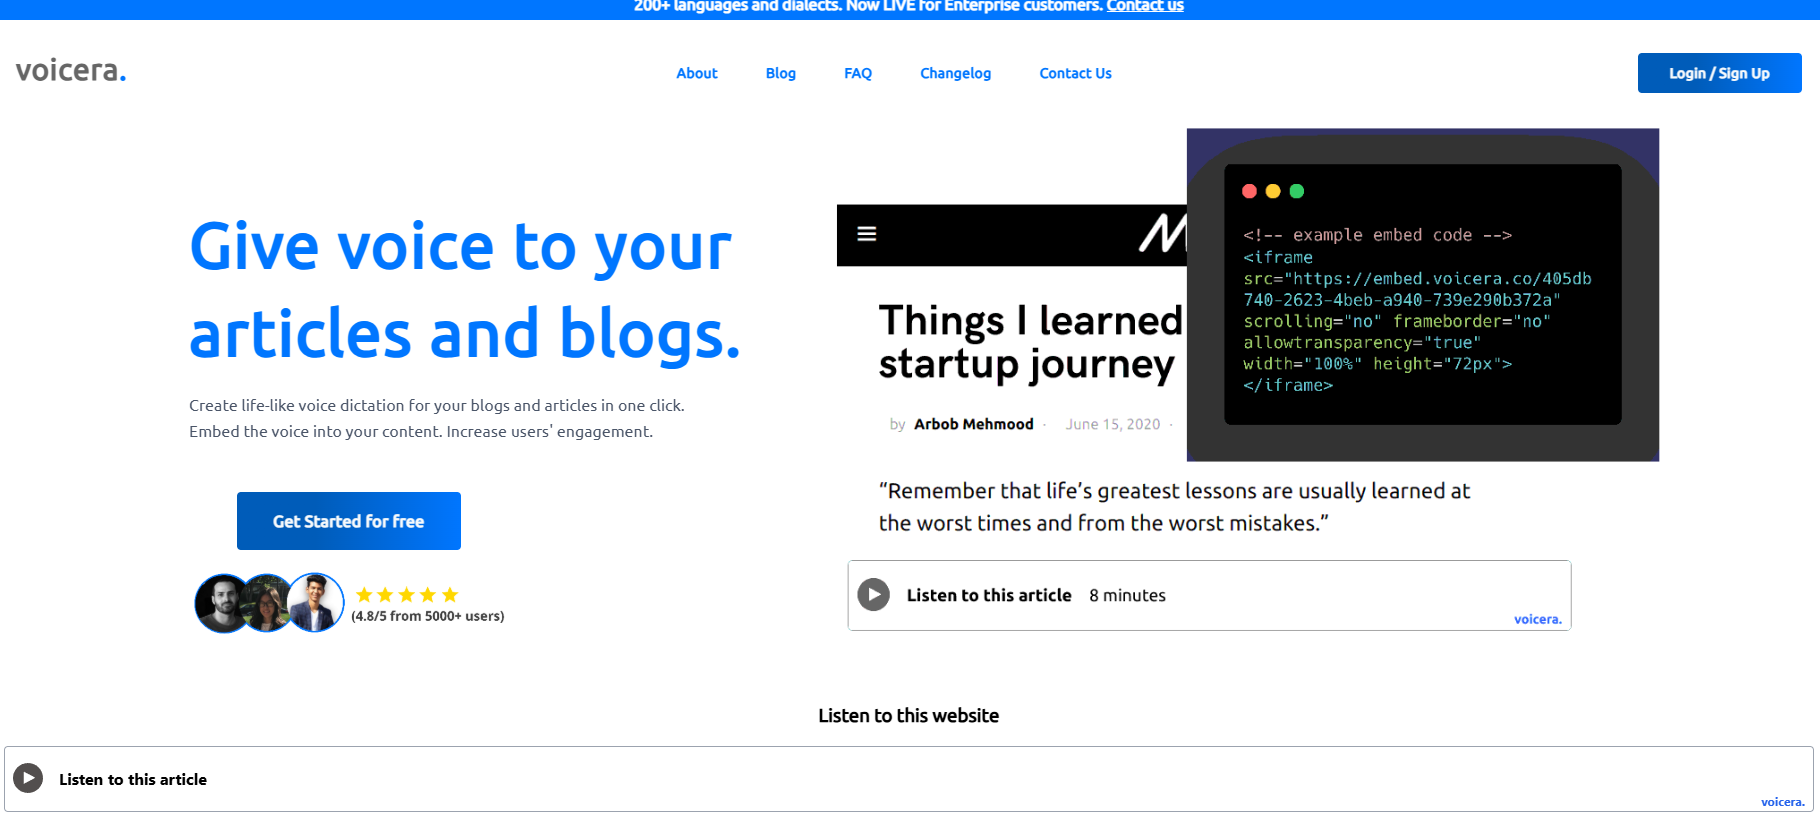Select the first user avatar photo

click(x=222, y=603)
